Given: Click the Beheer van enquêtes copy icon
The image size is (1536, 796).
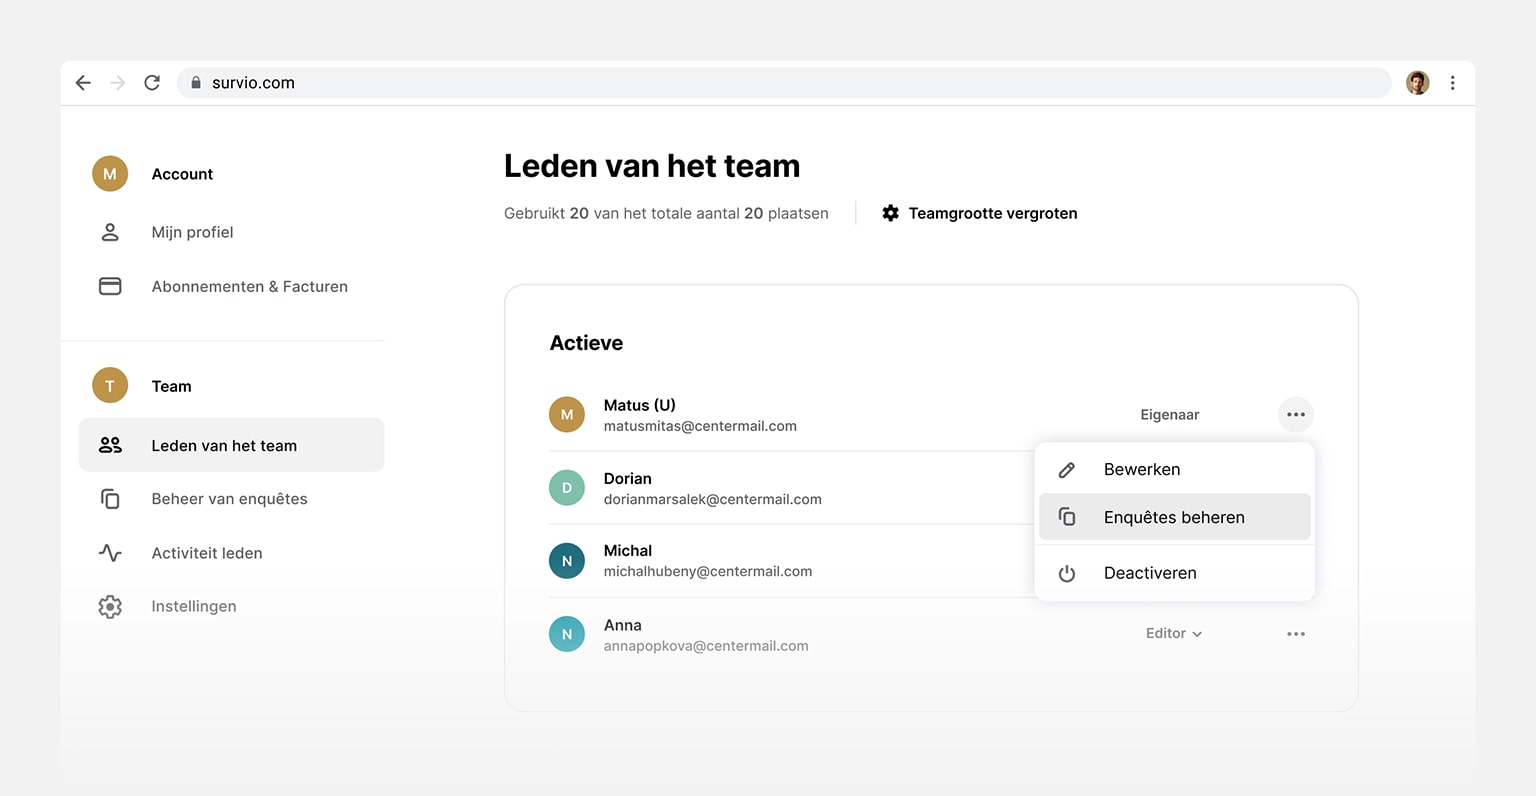Looking at the screenshot, I should [110, 498].
